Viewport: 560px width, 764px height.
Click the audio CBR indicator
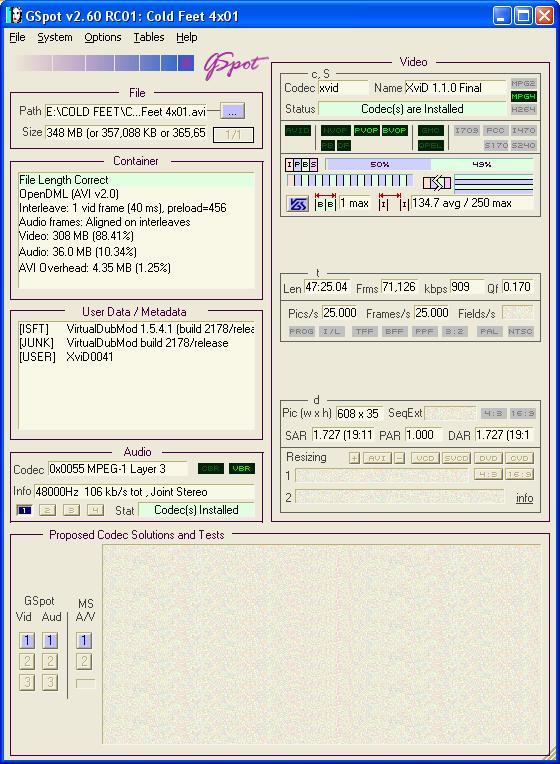pos(211,469)
